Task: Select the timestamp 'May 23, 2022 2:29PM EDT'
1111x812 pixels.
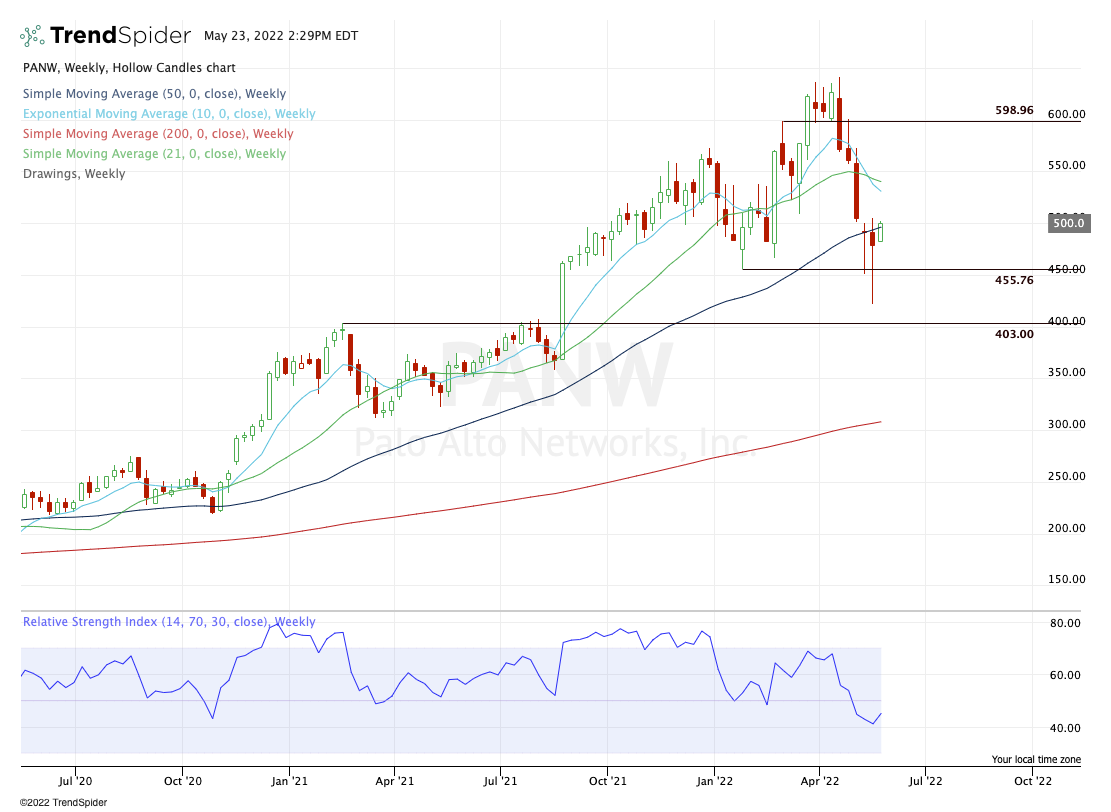Action: pos(281,35)
